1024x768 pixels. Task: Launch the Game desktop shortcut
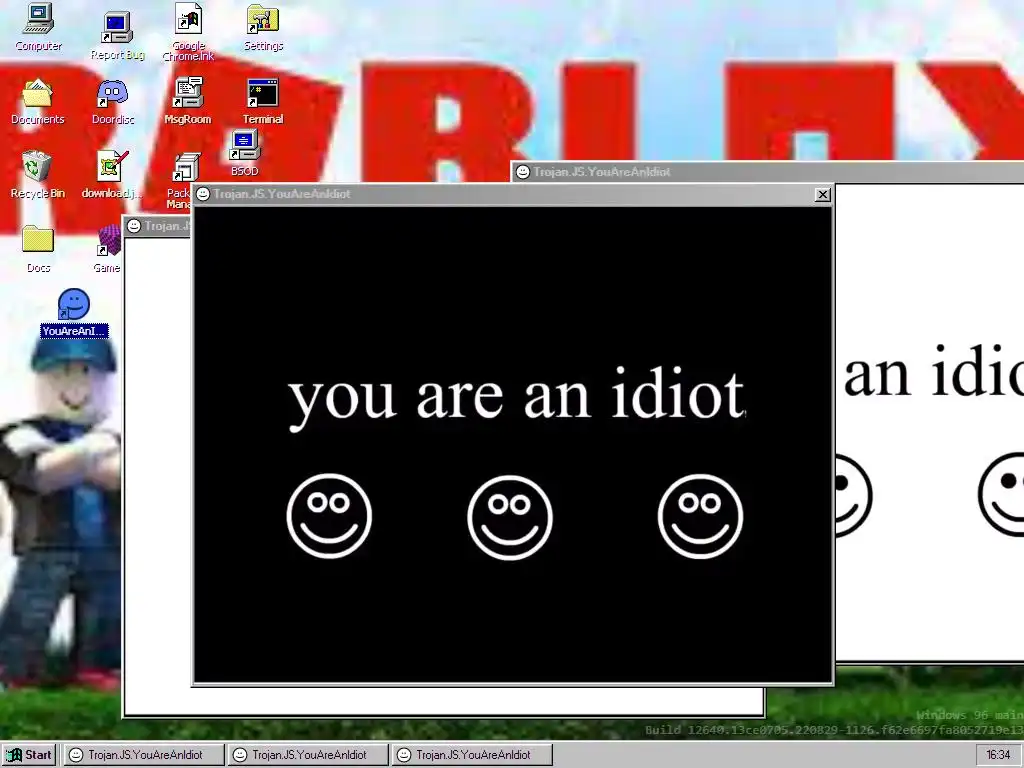[108, 249]
